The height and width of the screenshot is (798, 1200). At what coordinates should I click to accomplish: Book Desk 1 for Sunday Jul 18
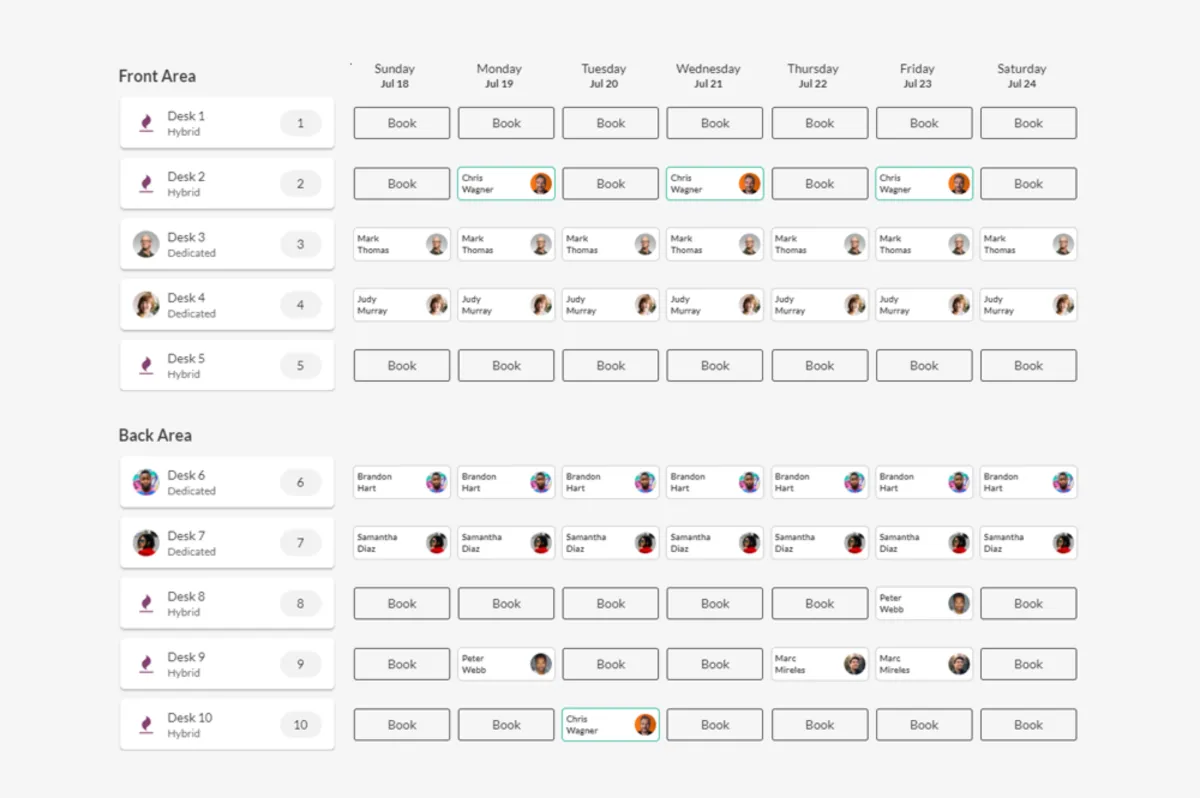click(402, 123)
